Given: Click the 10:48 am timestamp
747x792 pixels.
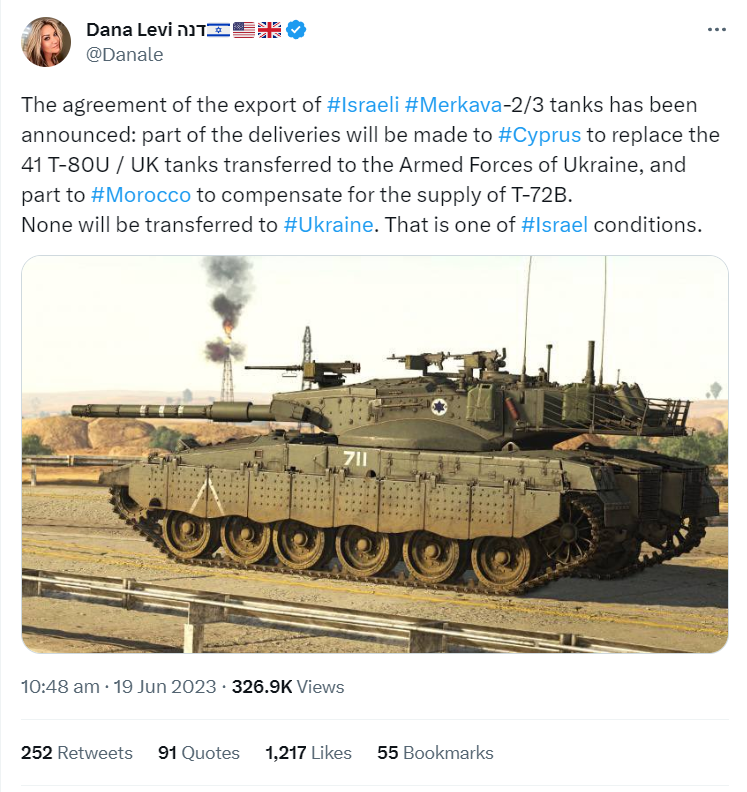Looking at the screenshot, I should tap(61, 687).
